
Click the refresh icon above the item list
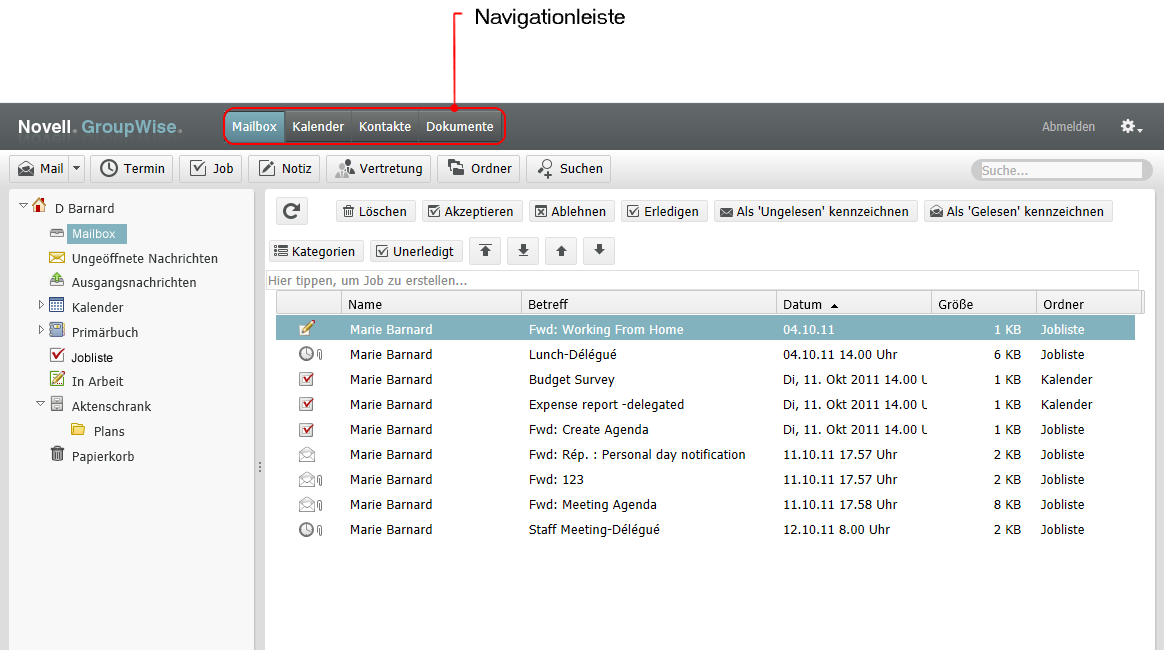click(x=292, y=211)
